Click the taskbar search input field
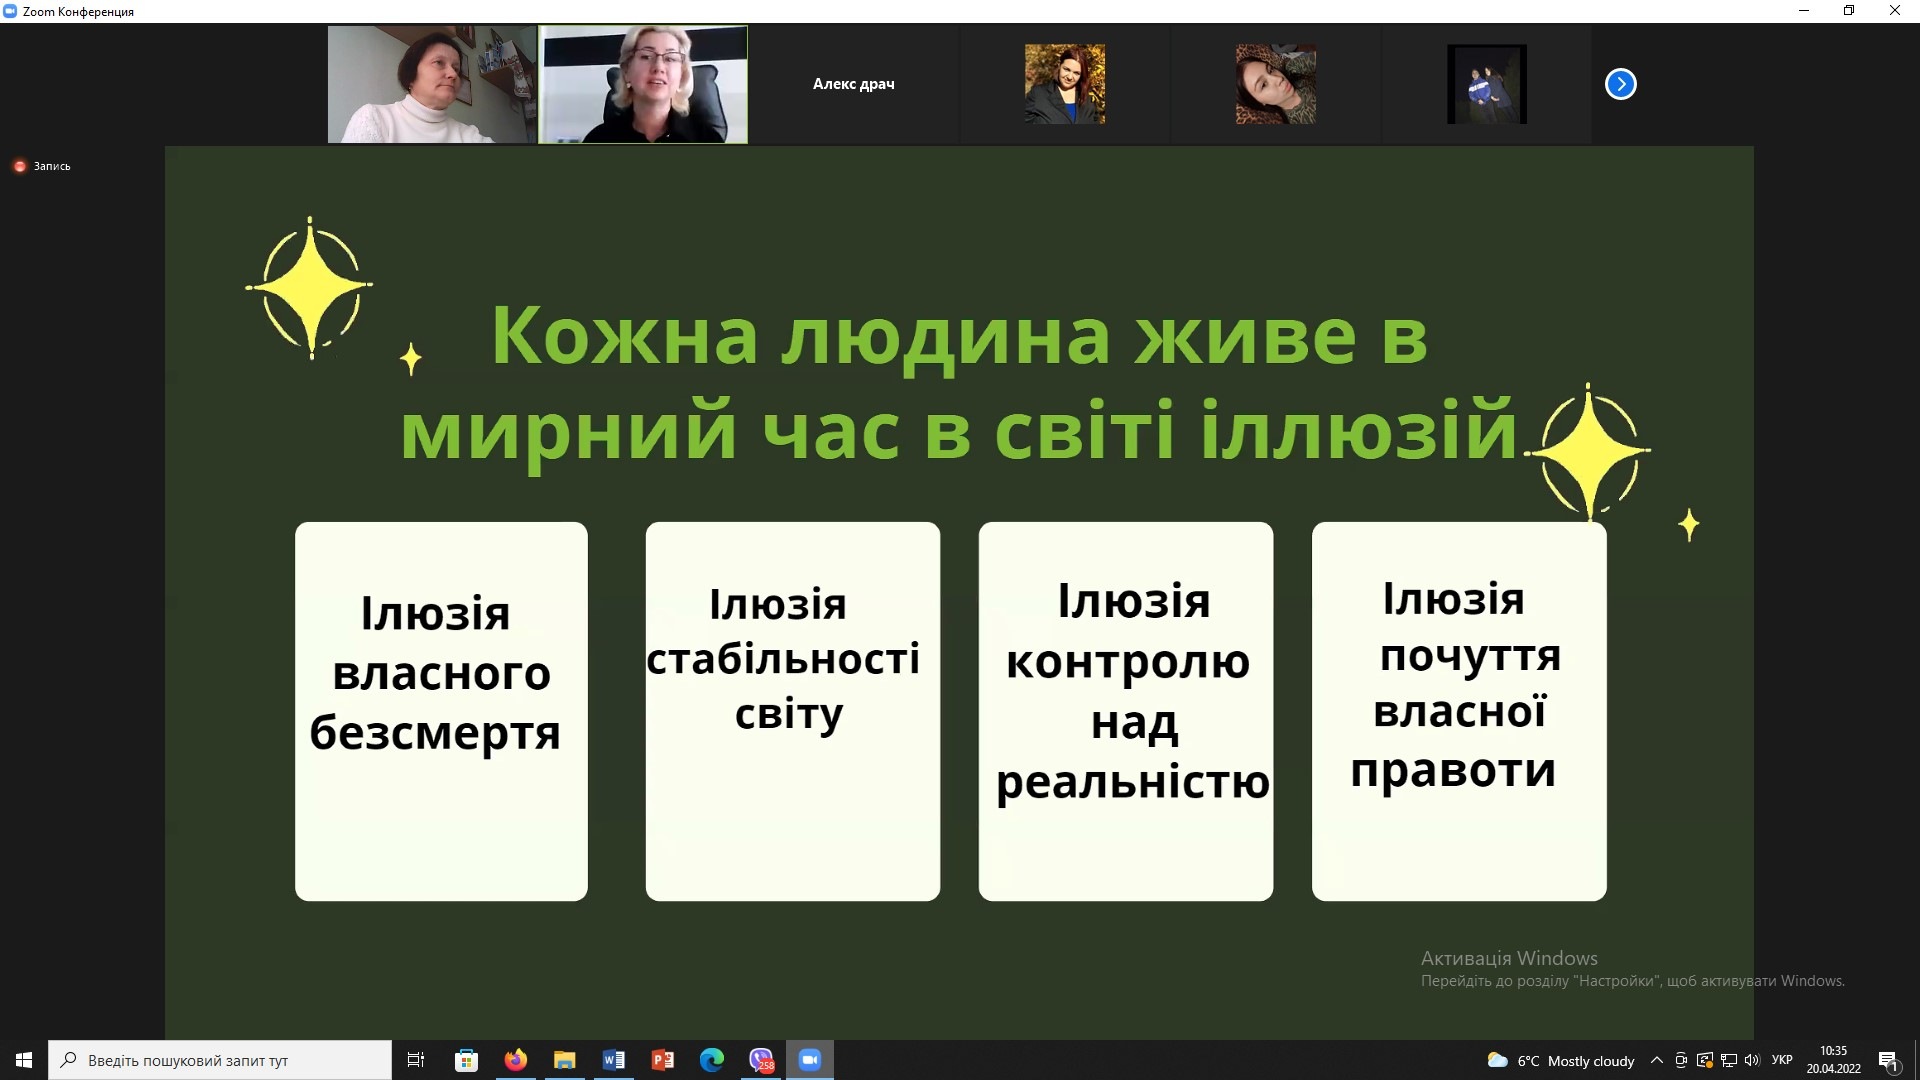Viewport: 1920px width, 1080px height. coord(220,1060)
